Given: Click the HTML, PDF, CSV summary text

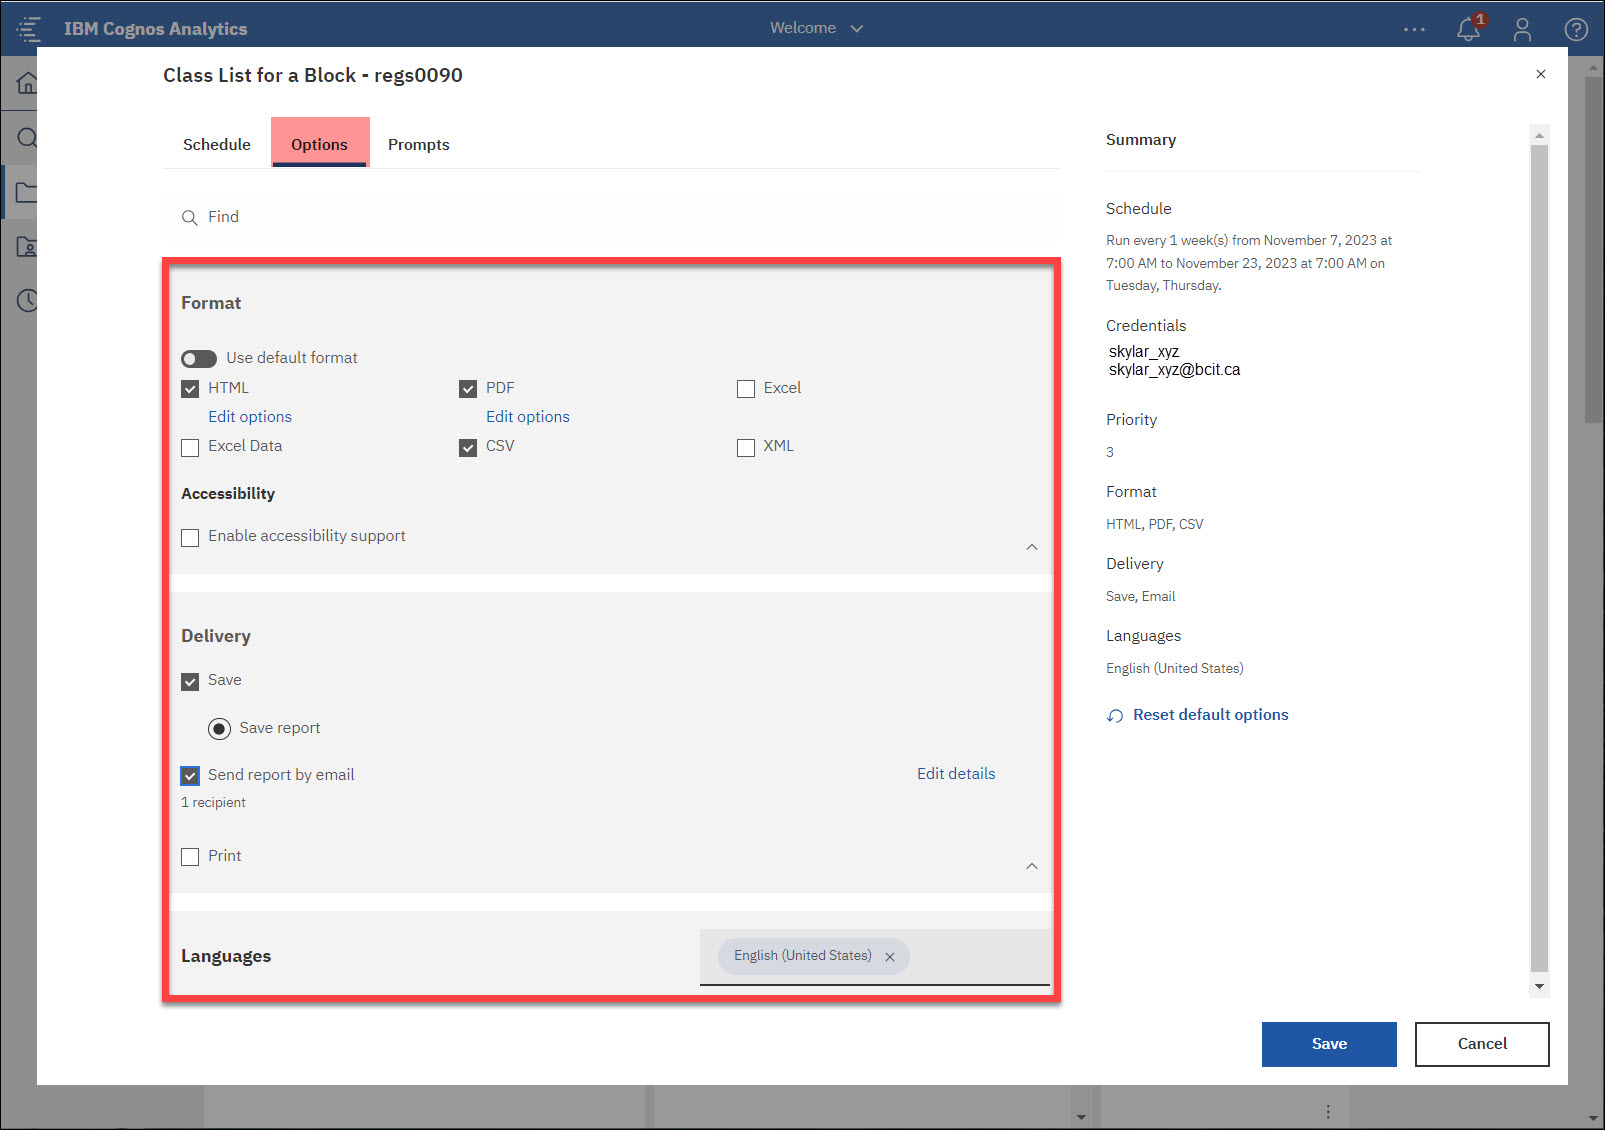Looking at the screenshot, I should [1155, 524].
